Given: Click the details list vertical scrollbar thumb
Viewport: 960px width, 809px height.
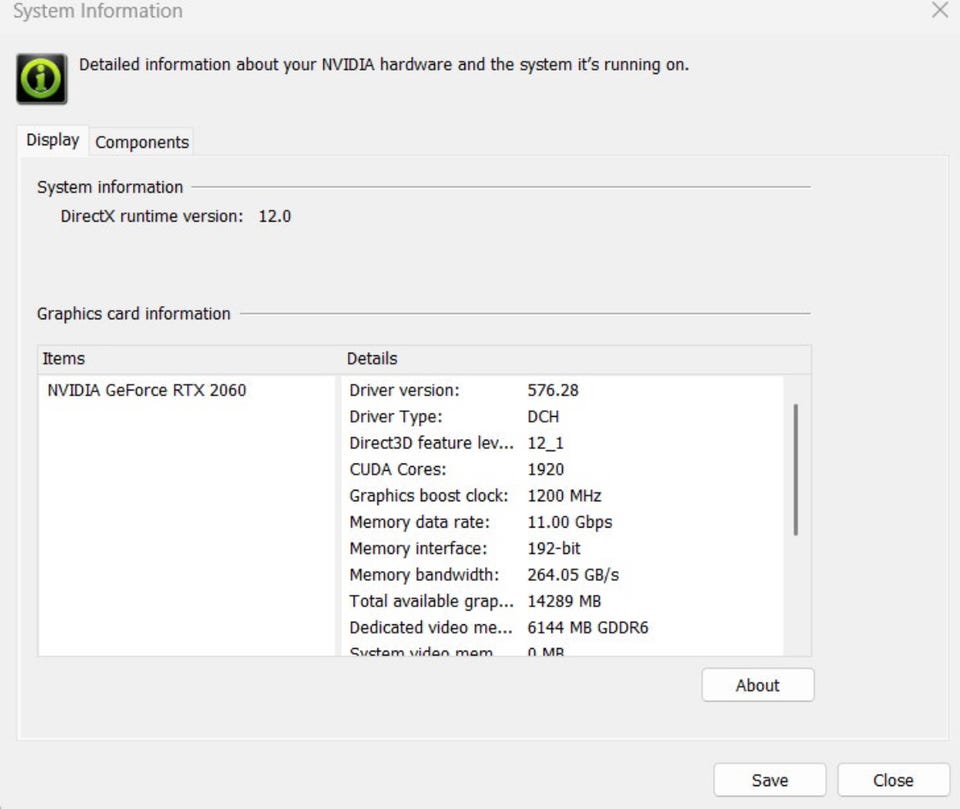Looking at the screenshot, I should point(795,468).
